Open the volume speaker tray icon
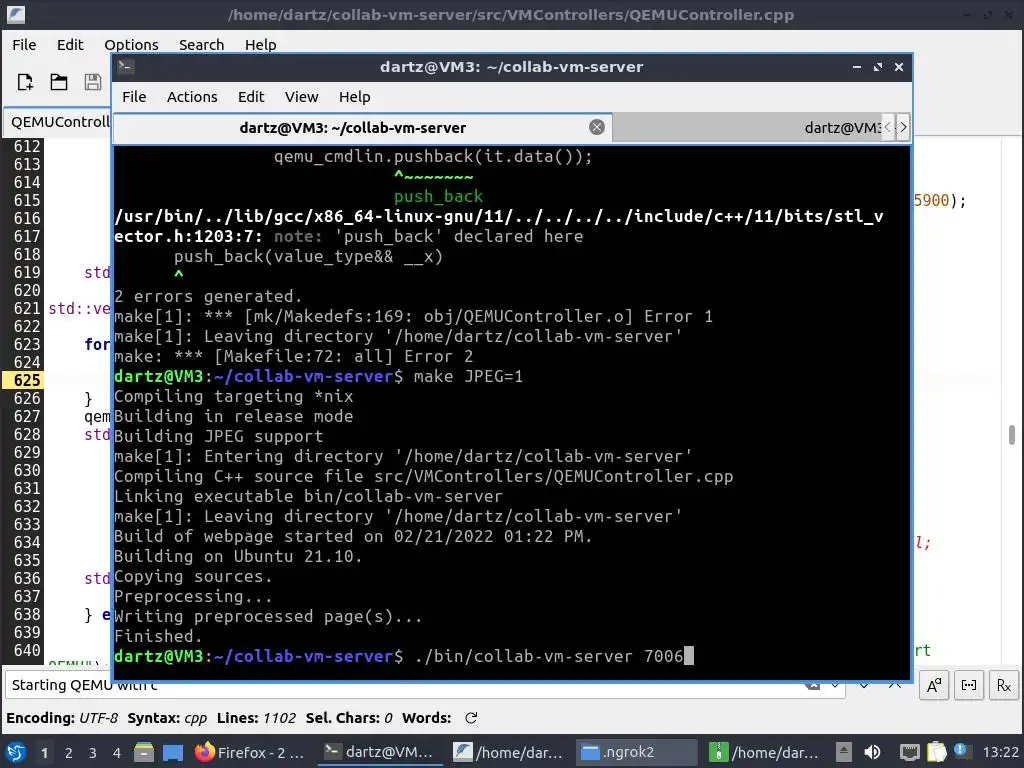1024x768 pixels. coord(872,753)
